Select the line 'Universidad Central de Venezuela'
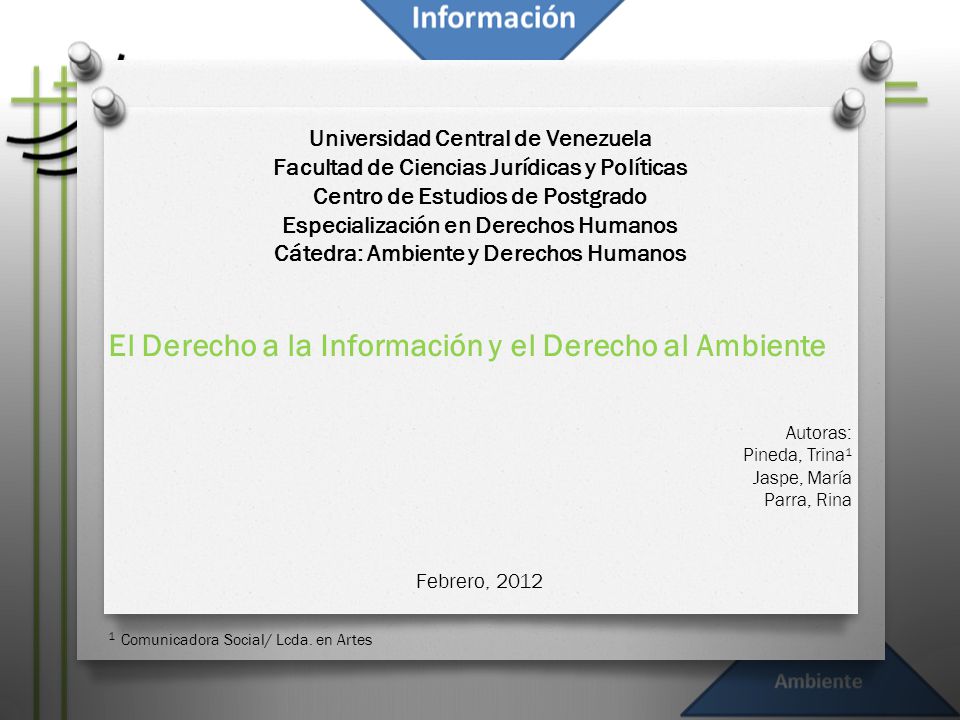The width and height of the screenshot is (960, 720). pyautogui.click(x=480, y=138)
